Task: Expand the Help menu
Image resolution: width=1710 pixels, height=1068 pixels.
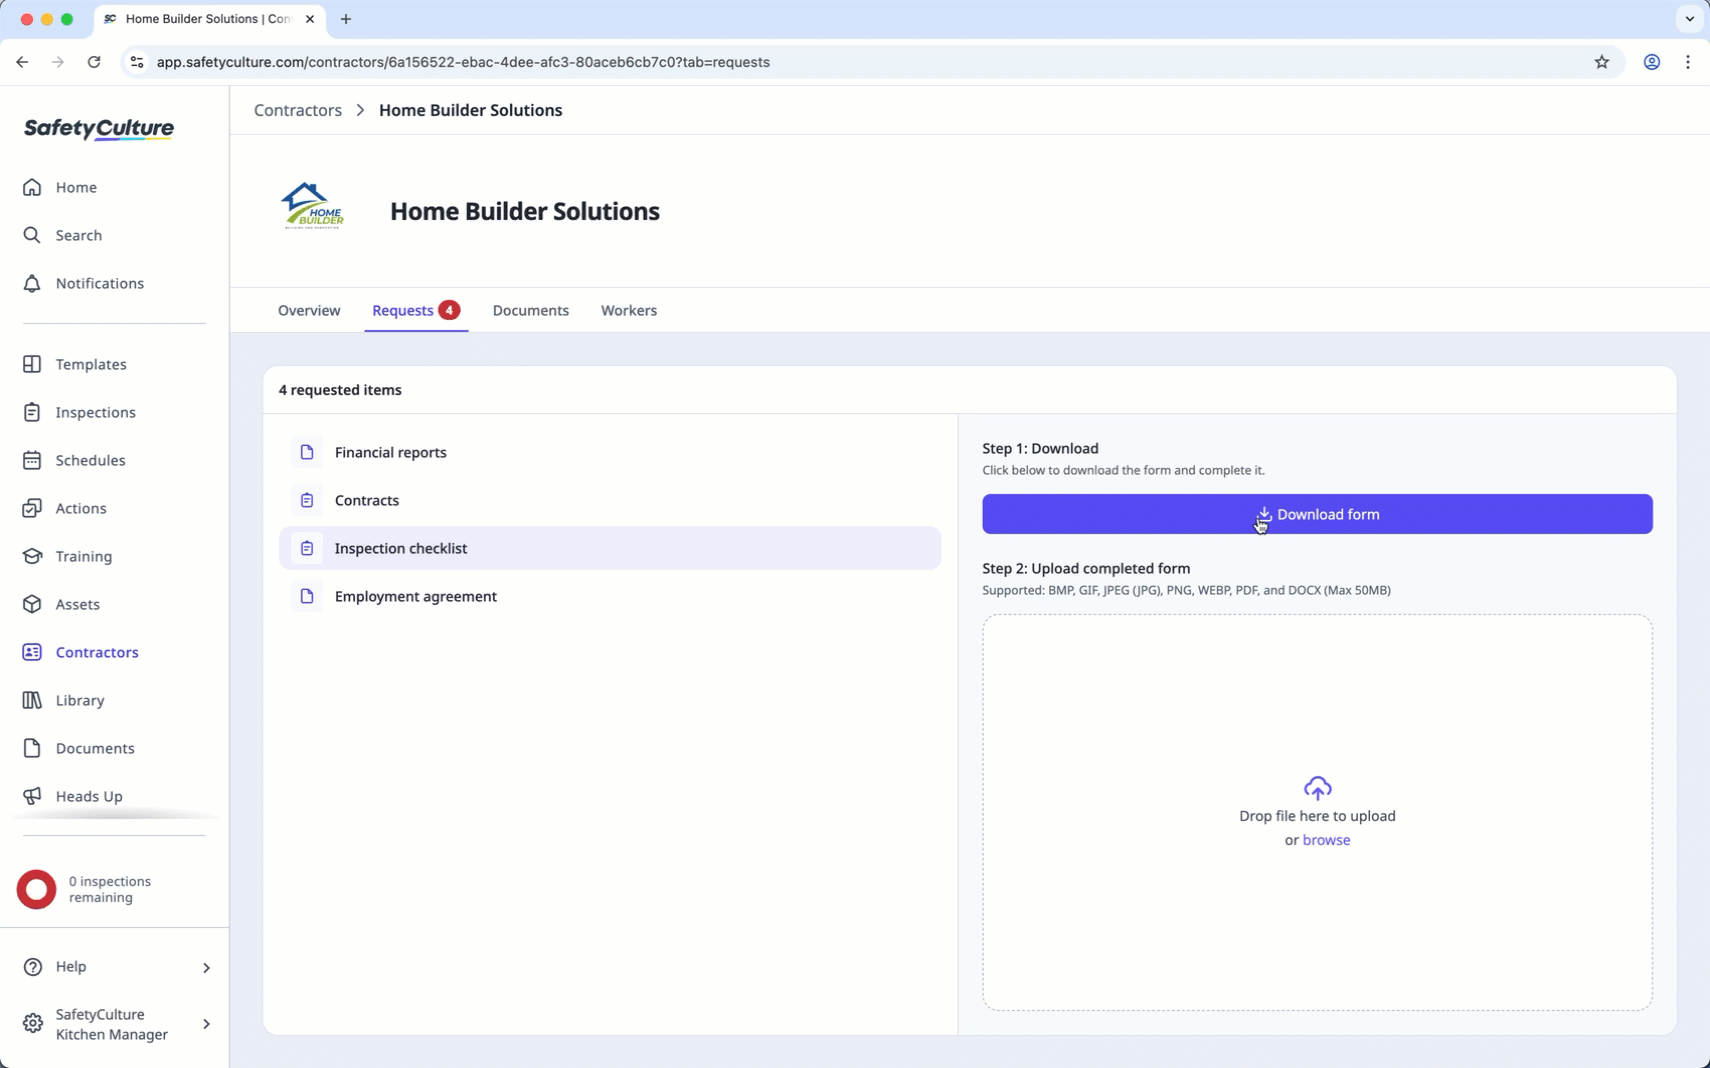Action: pos(117,967)
